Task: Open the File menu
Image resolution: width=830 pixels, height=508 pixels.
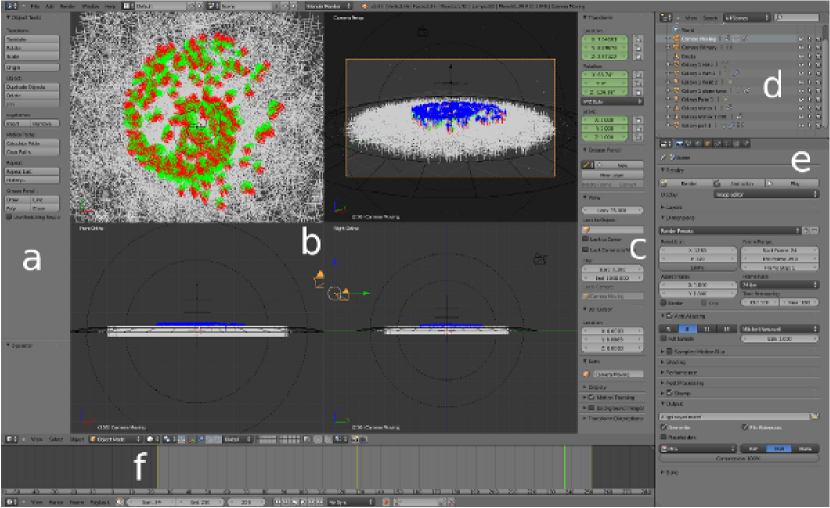Action: pos(33,6)
